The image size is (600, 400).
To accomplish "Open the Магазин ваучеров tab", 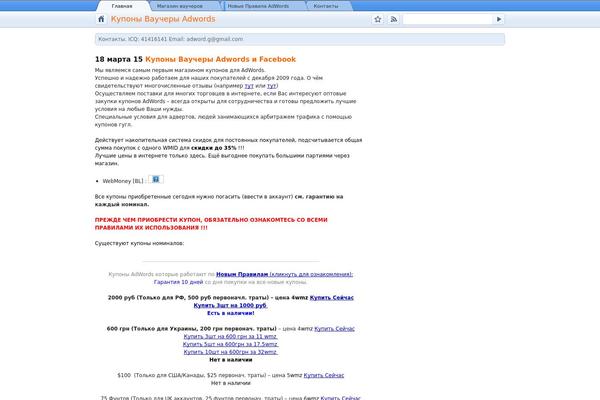I will (180, 6).
